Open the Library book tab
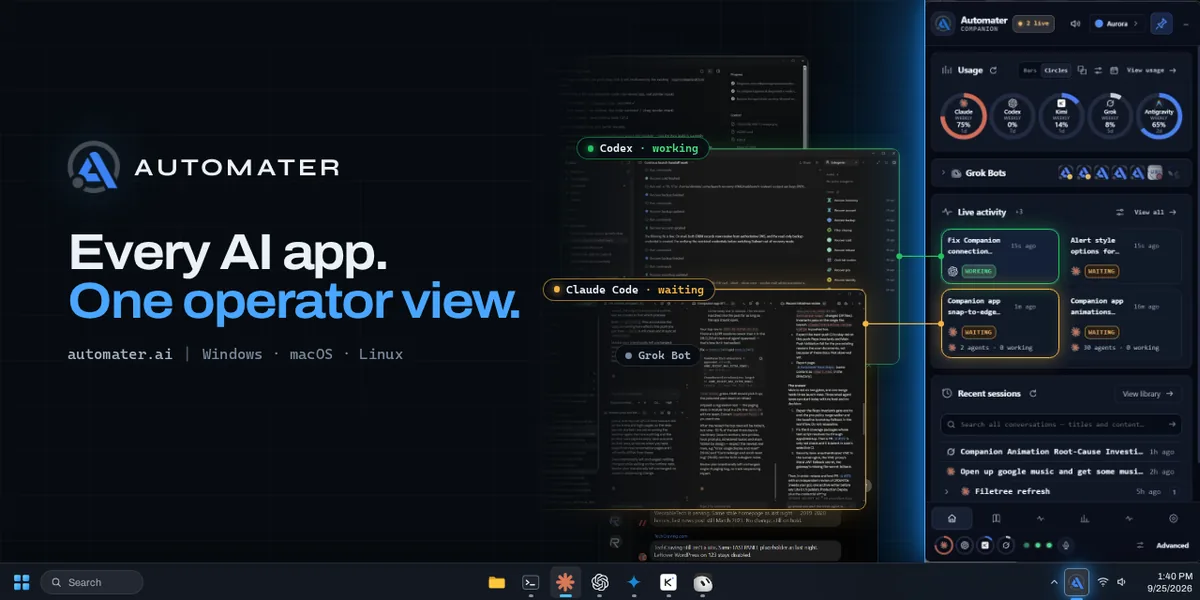Viewport: 1200px width, 600px height. click(996, 518)
